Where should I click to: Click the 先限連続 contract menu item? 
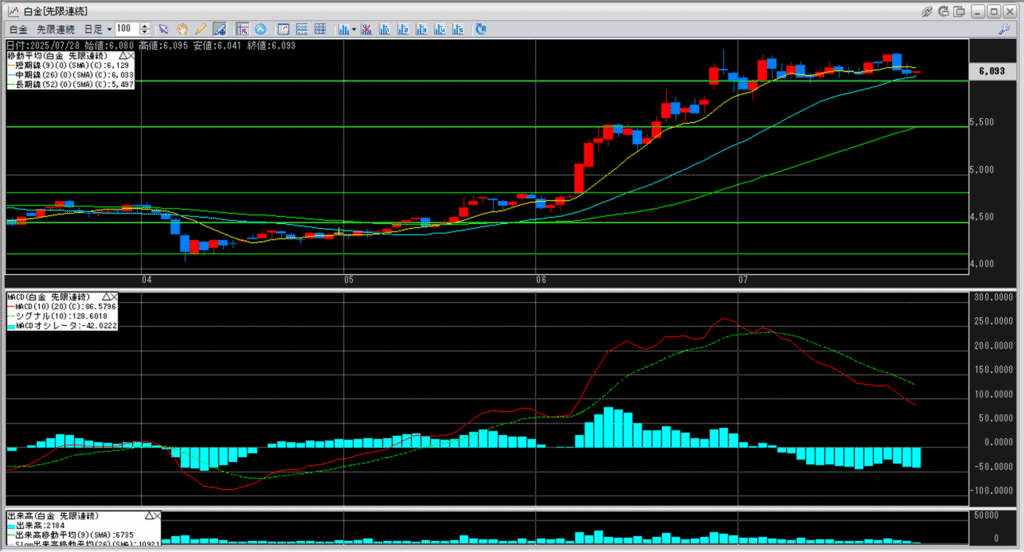click(x=56, y=29)
